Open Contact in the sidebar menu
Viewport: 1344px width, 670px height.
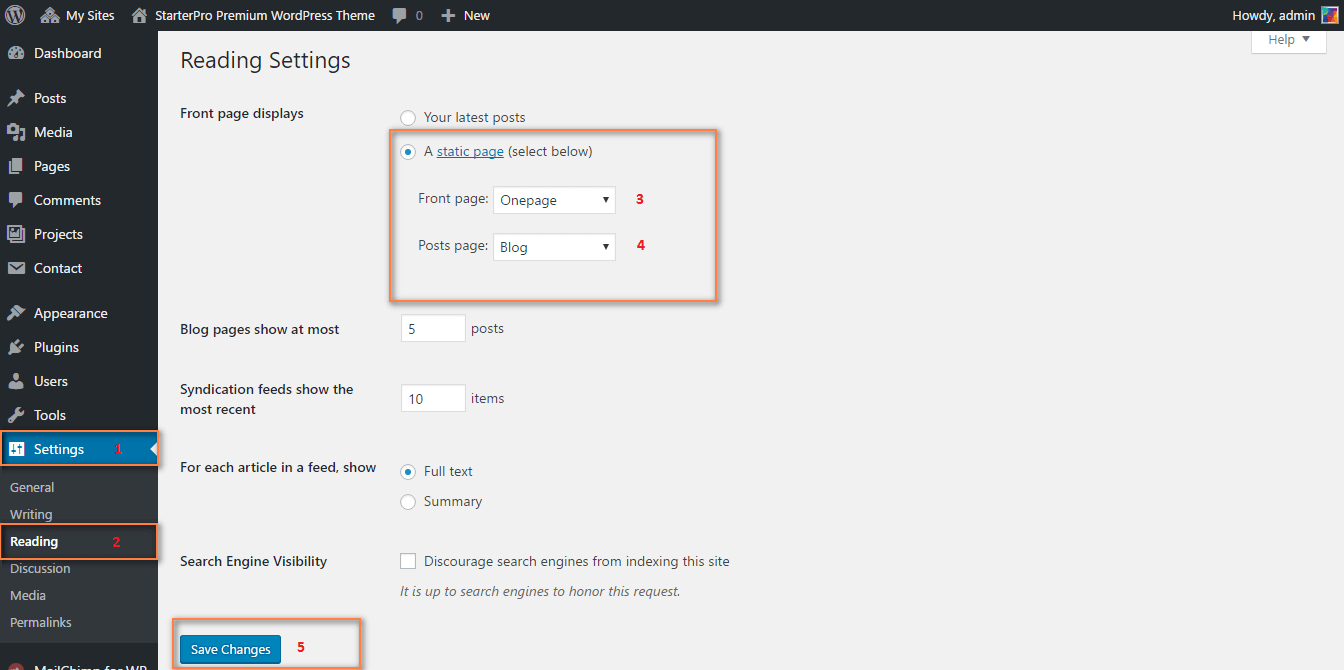pyautogui.click(x=58, y=268)
